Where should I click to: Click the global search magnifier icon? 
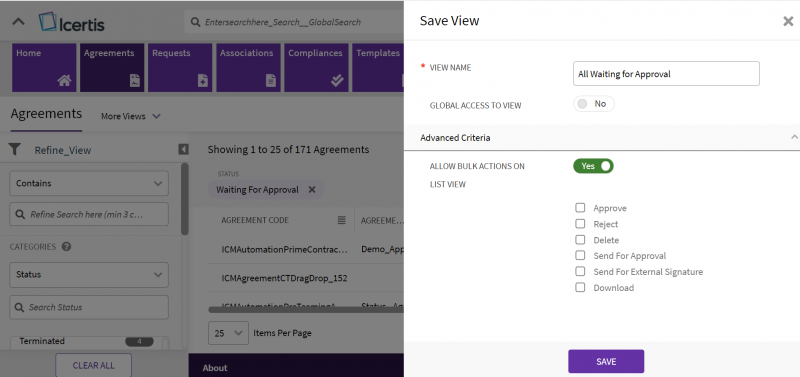coord(195,22)
